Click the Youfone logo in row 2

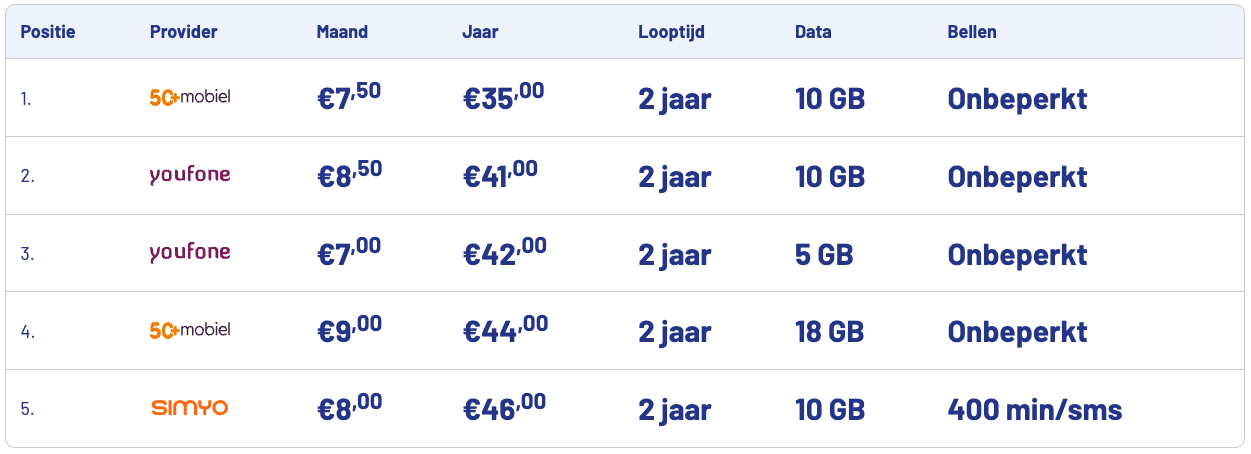(x=189, y=175)
